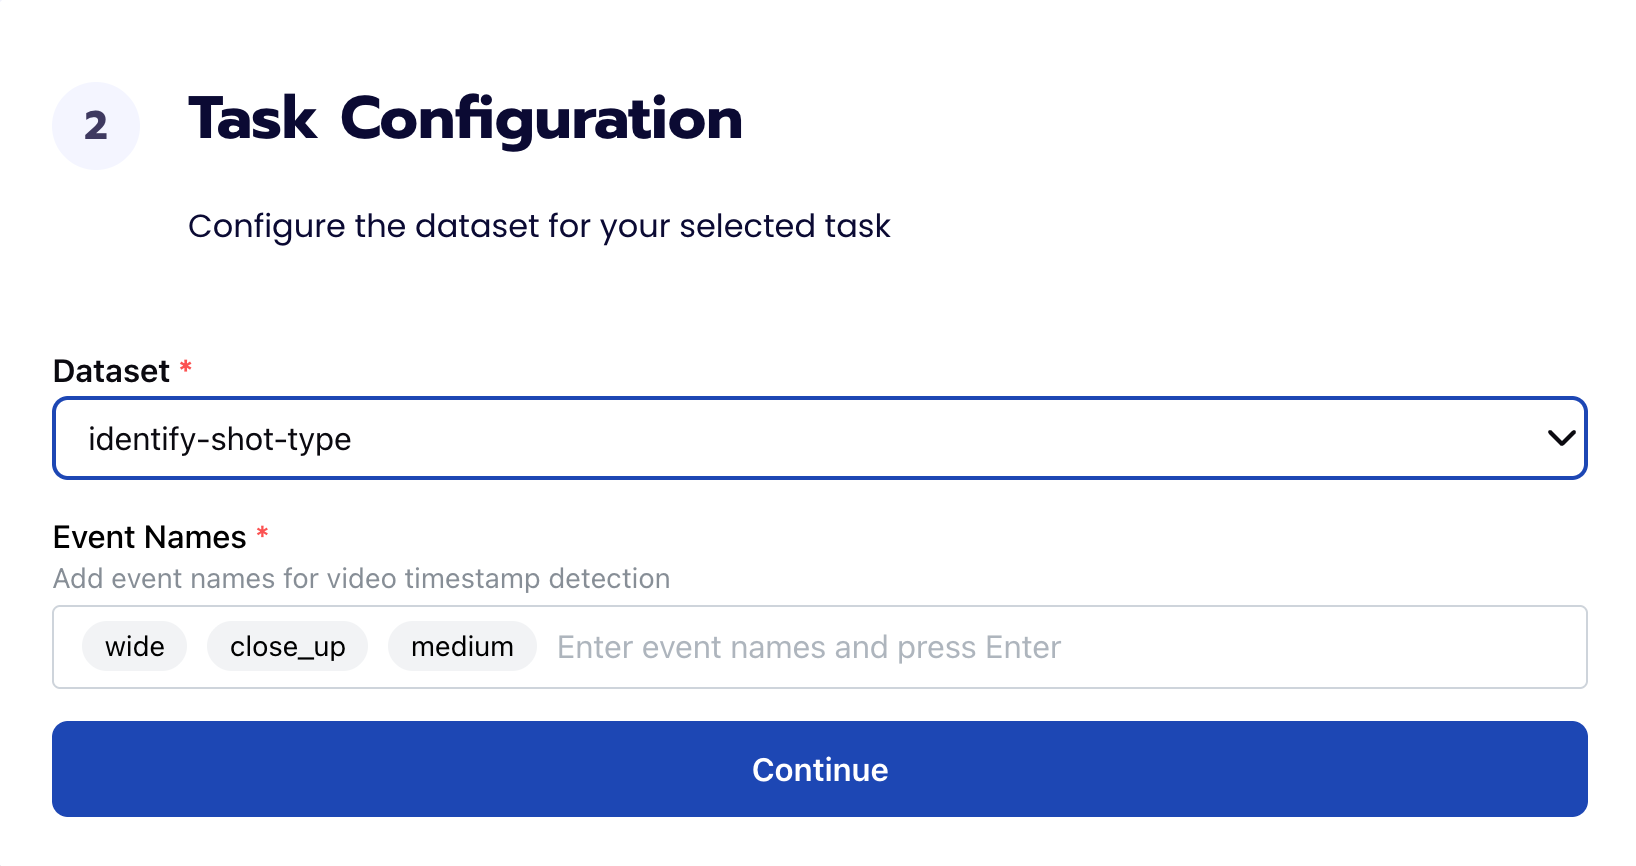
Task: Click the word 'Configuration' in the heading
Action: click(x=541, y=119)
